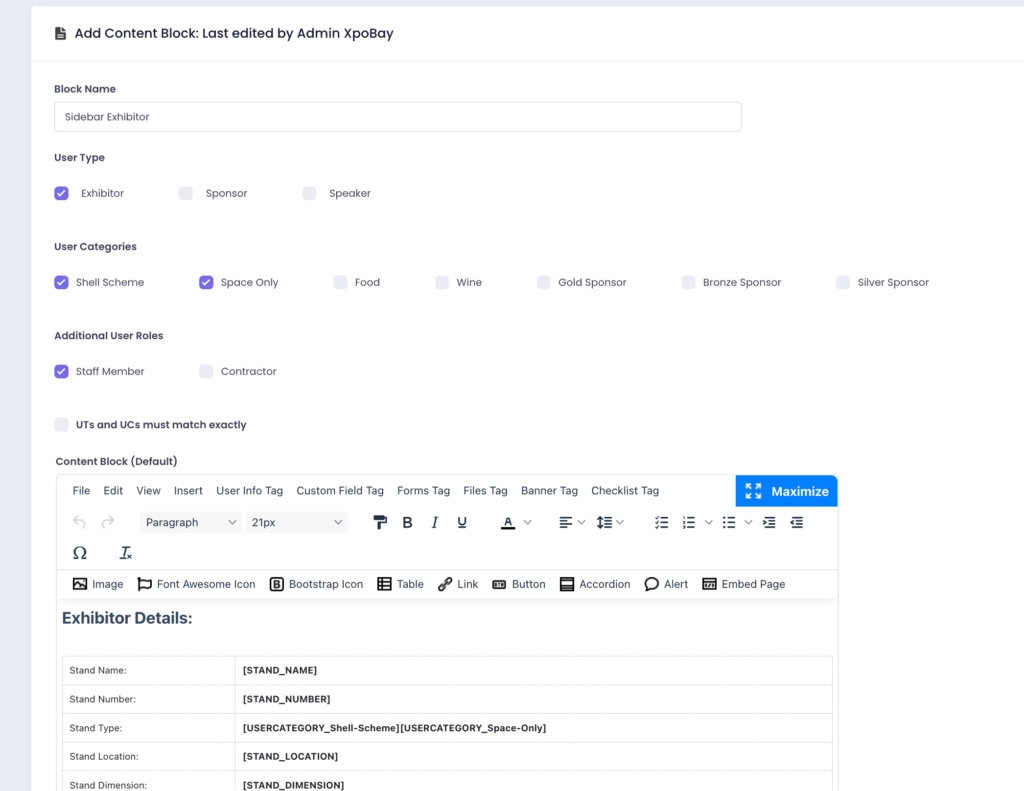1024x791 pixels.
Task: Open the text color picker arrow
Action: [x=528, y=522]
